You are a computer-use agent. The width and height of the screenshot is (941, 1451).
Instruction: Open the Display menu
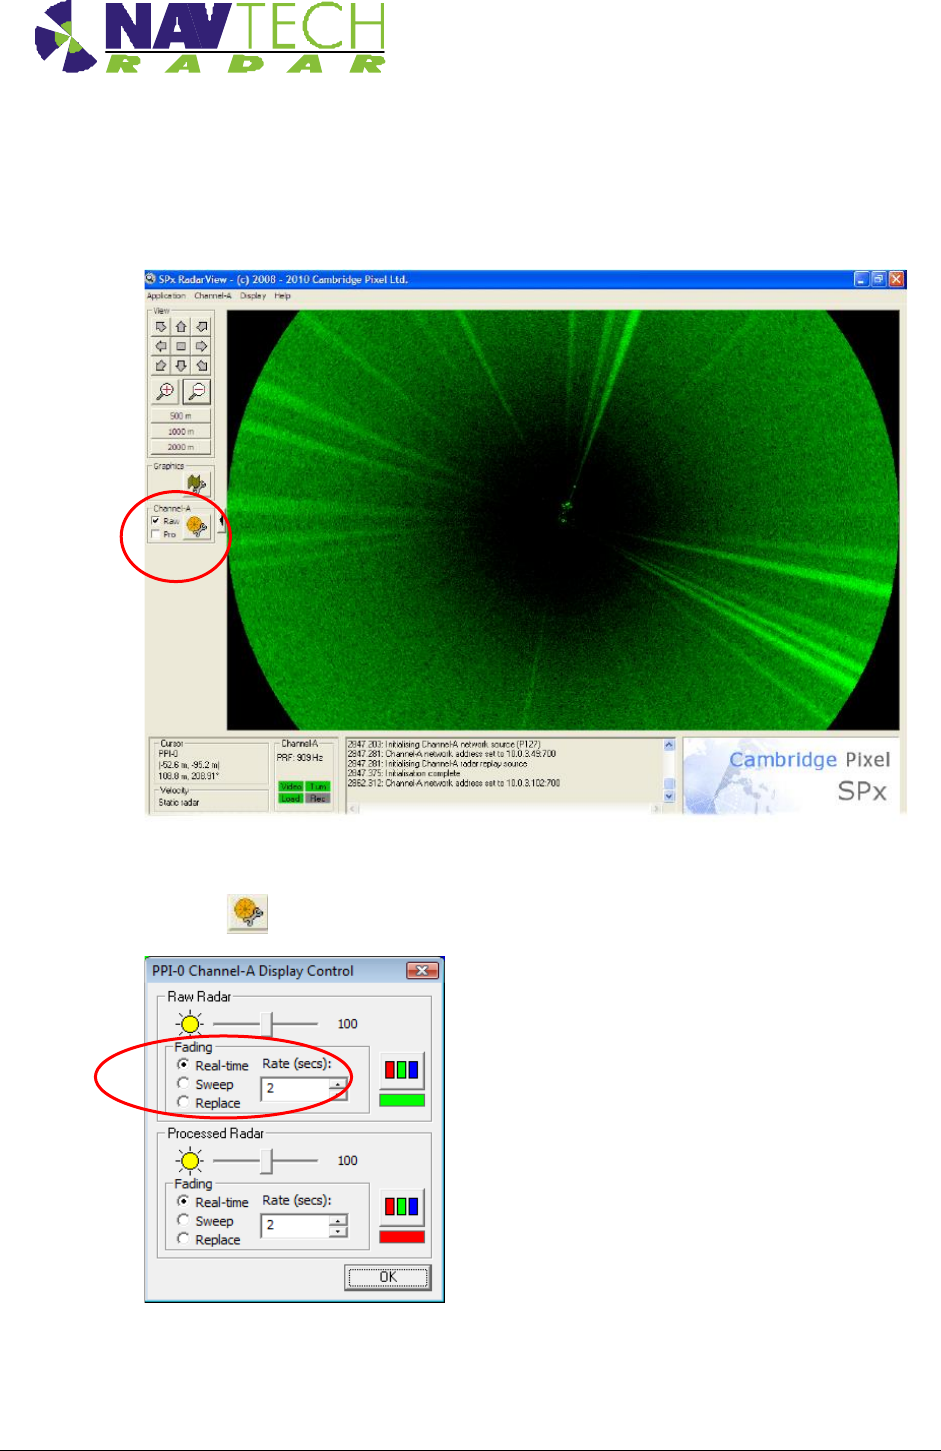(x=253, y=296)
